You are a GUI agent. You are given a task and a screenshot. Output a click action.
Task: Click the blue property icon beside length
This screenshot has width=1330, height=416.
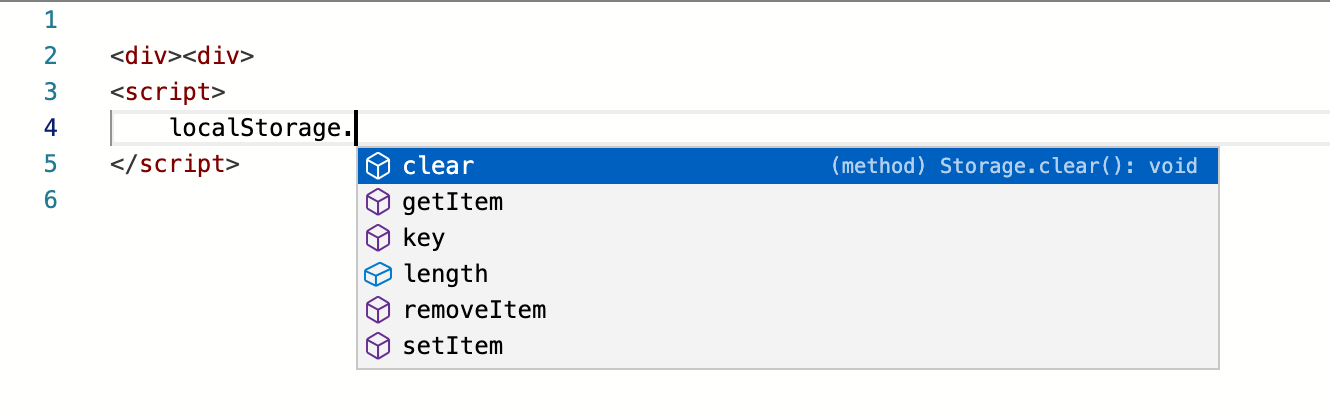point(378,274)
